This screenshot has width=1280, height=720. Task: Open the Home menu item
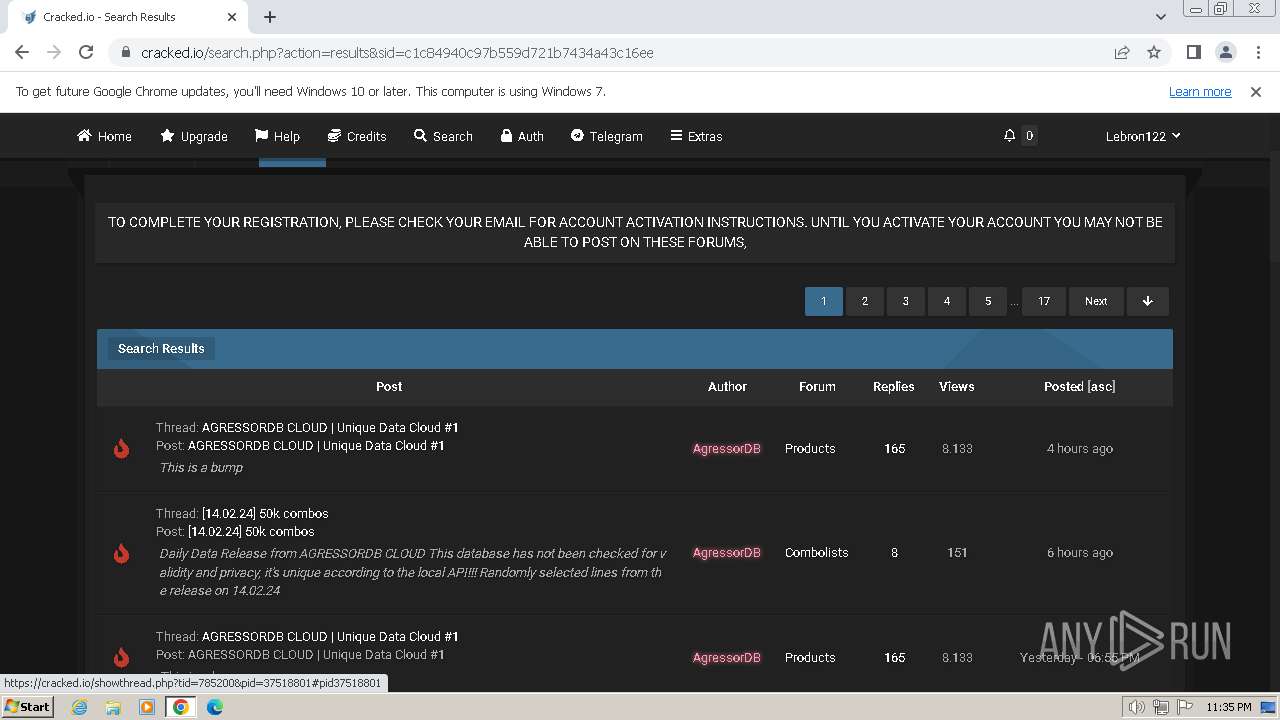[104, 136]
